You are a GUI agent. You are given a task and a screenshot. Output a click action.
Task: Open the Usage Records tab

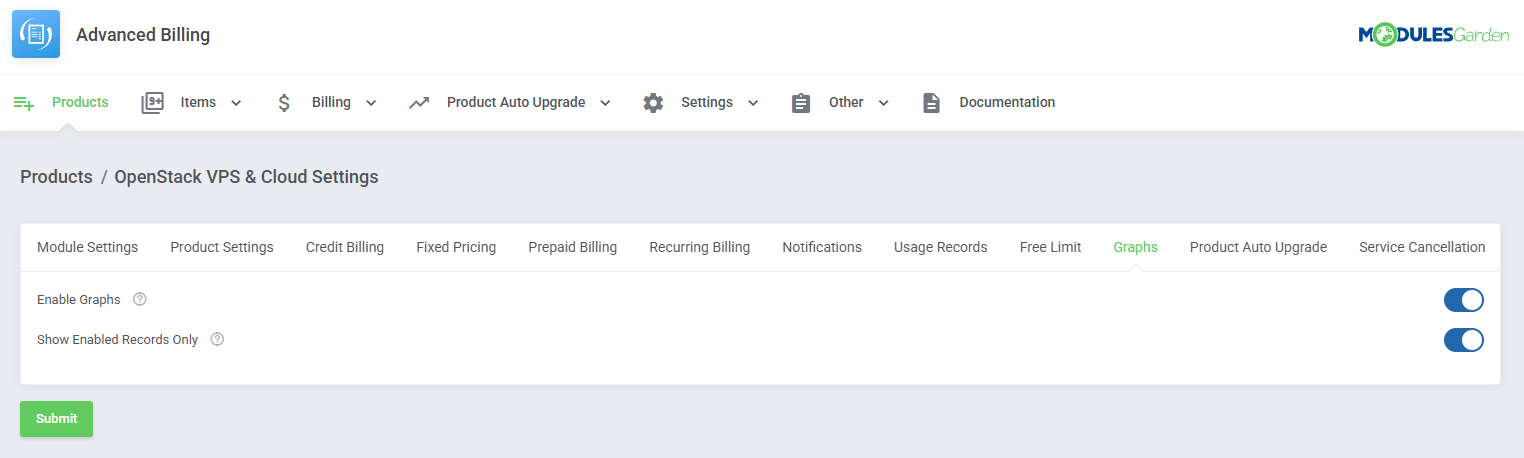click(x=940, y=247)
